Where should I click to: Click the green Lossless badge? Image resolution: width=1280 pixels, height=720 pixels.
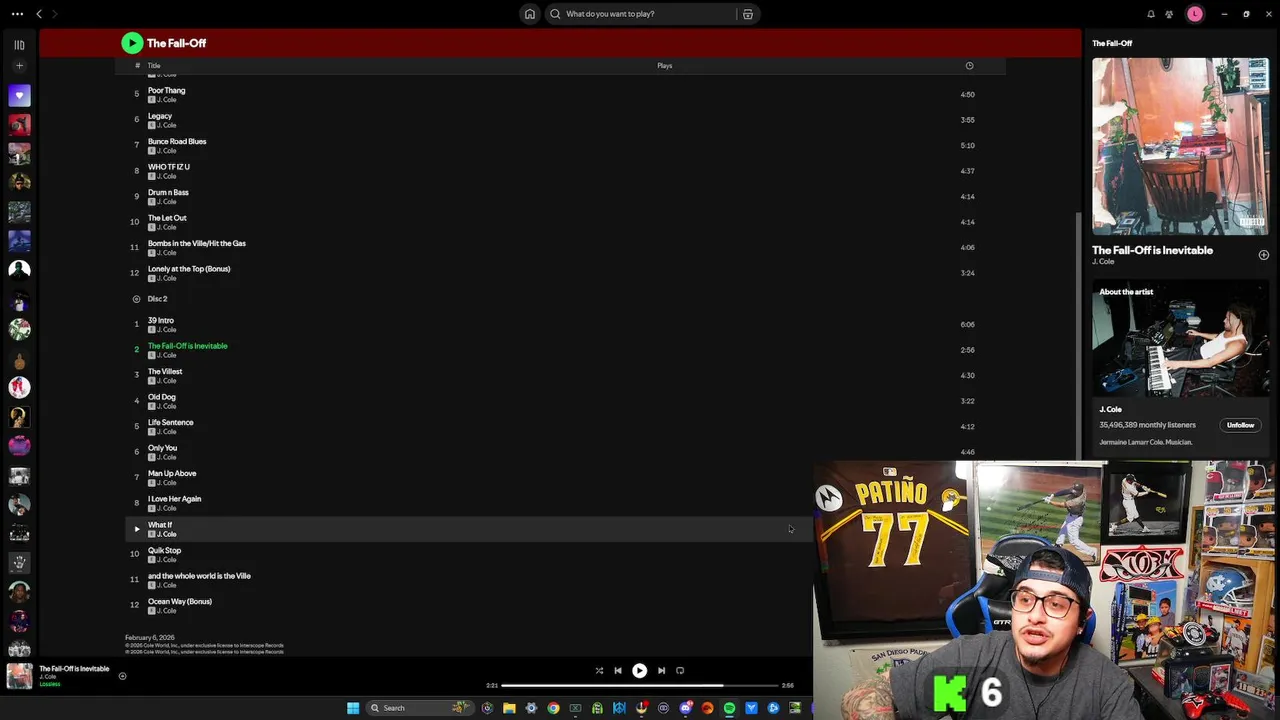point(49,685)
